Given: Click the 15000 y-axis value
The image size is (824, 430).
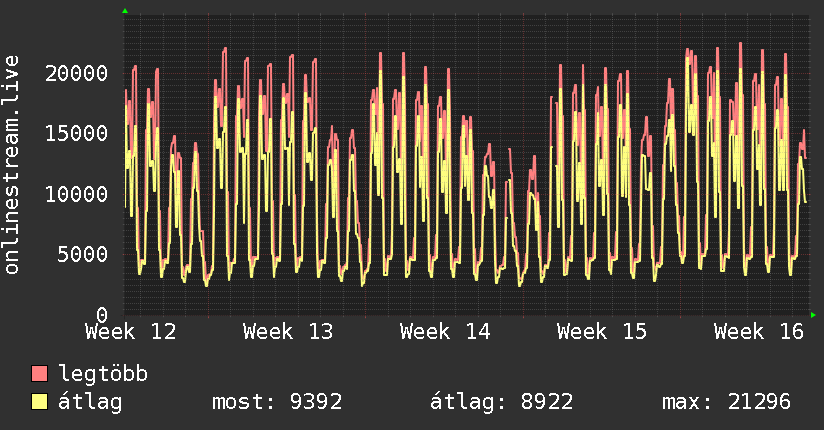Looking at the screenshot, I should (x=76, y=134).
